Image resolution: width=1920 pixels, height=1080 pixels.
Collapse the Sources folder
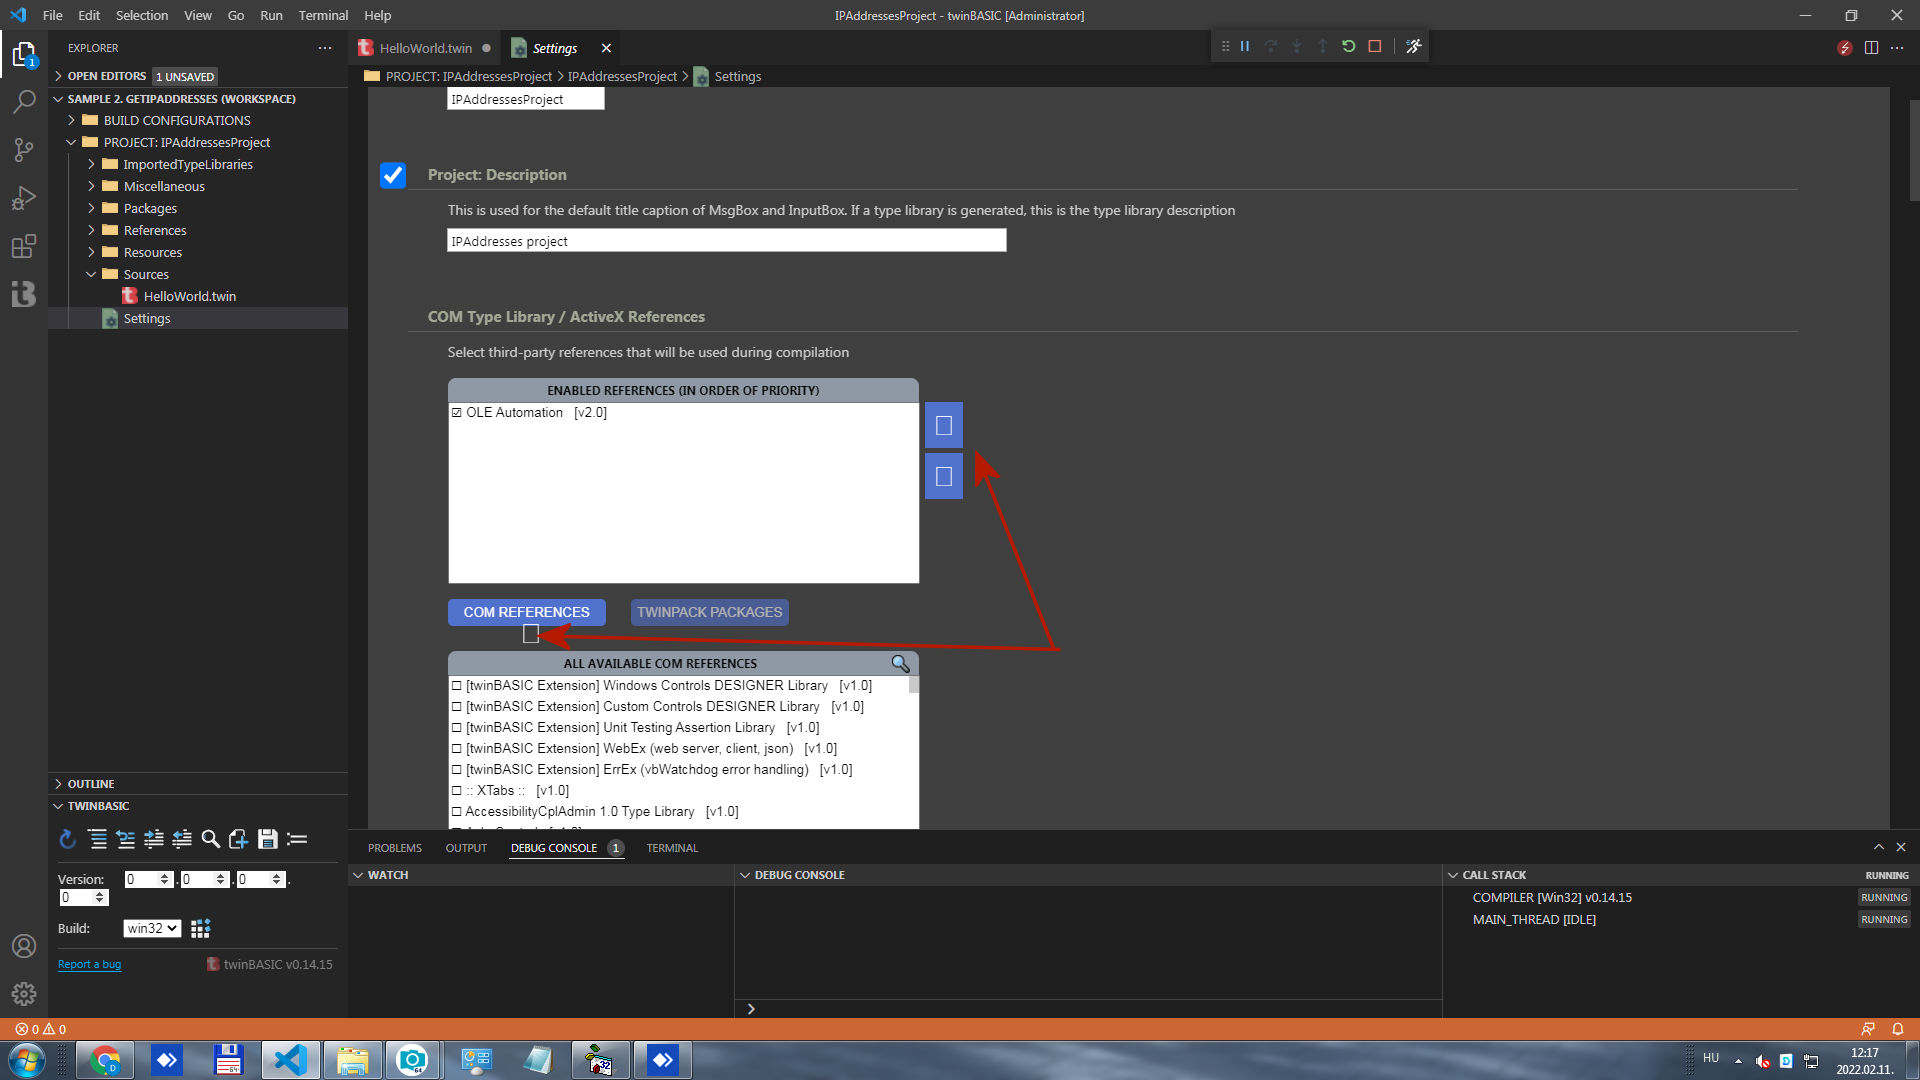point(91,274)
